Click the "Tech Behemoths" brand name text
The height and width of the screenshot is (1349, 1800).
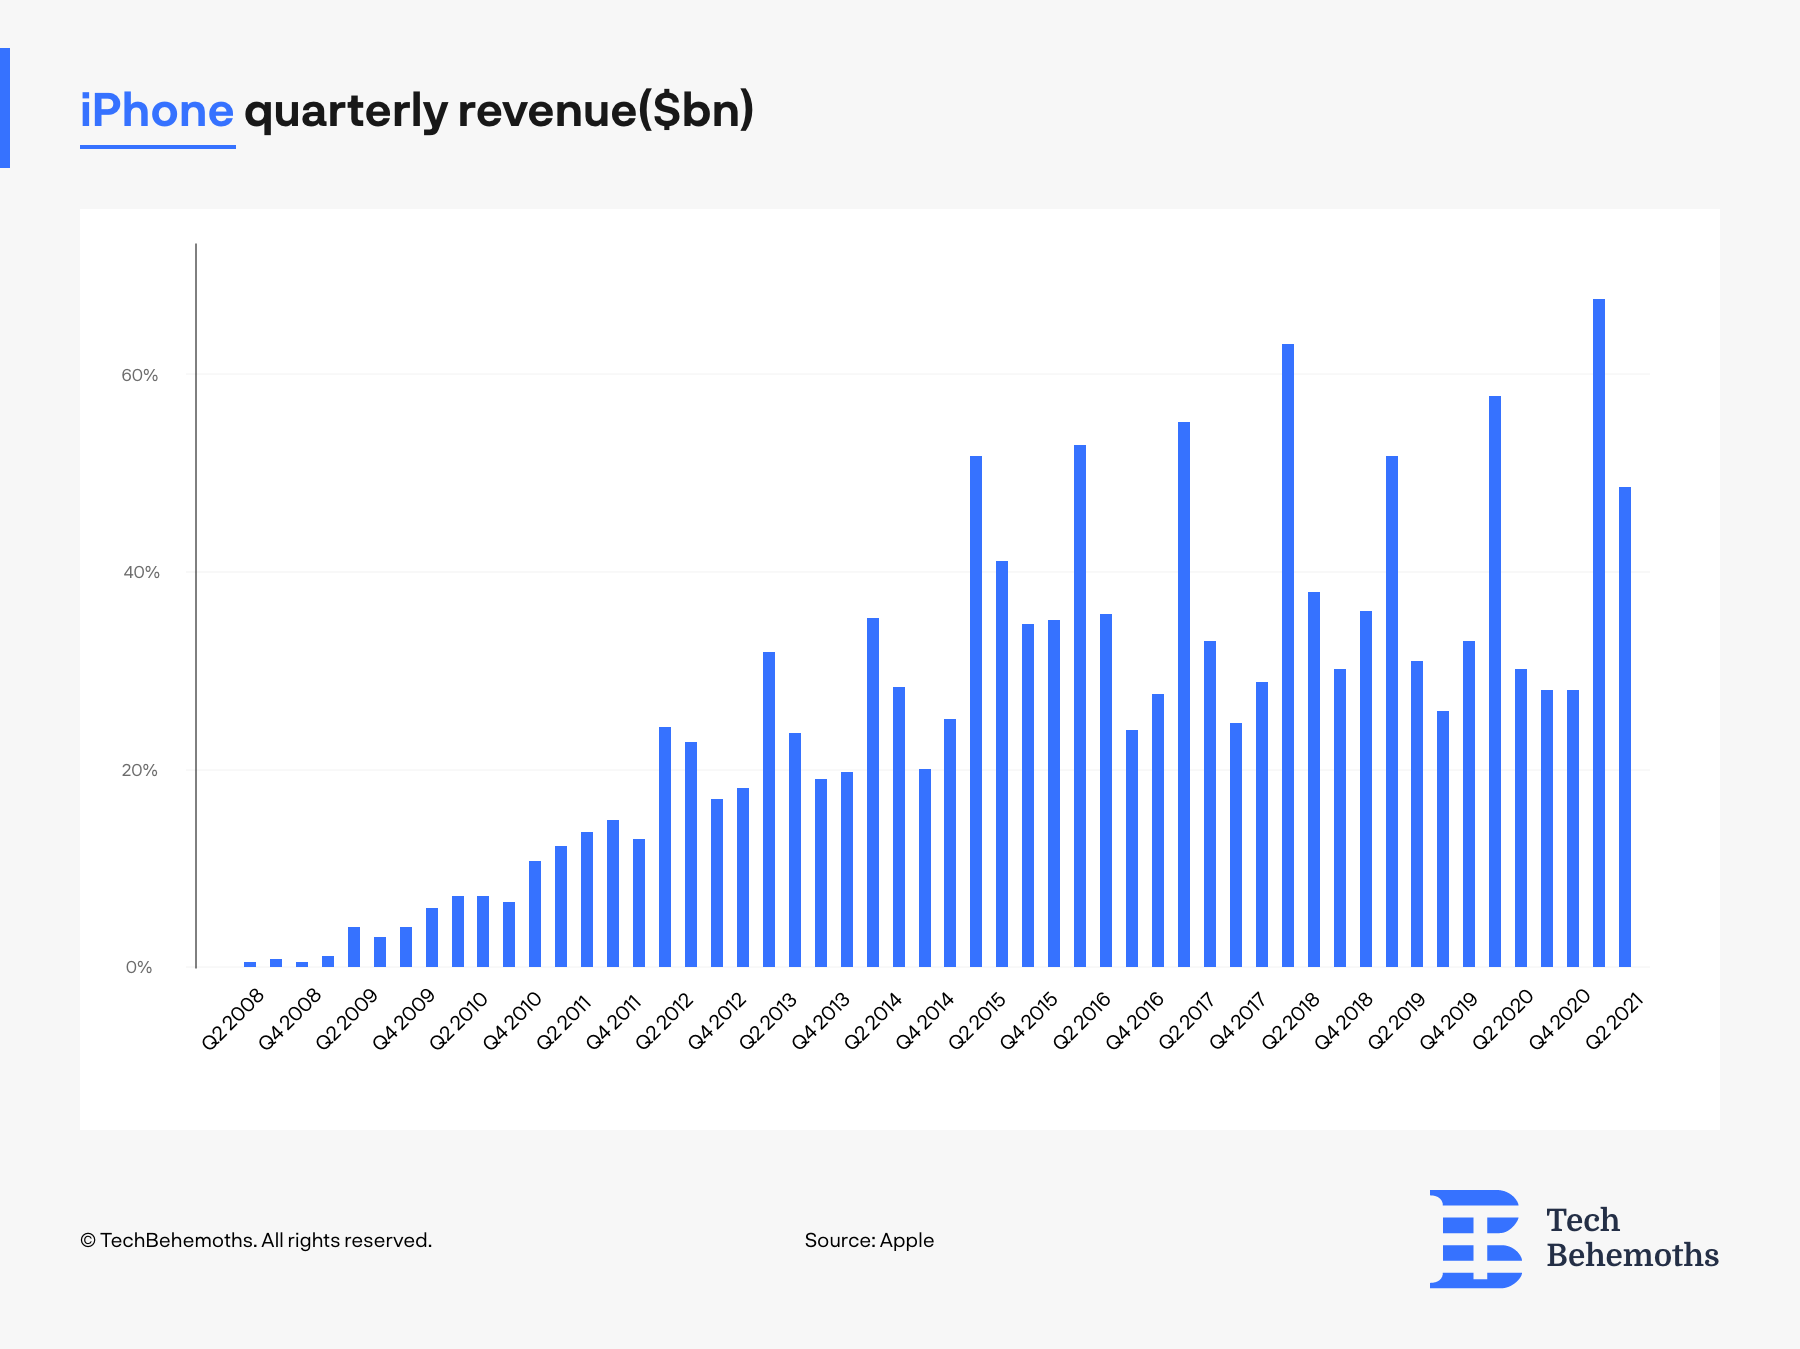[x=1632, y=1238]
